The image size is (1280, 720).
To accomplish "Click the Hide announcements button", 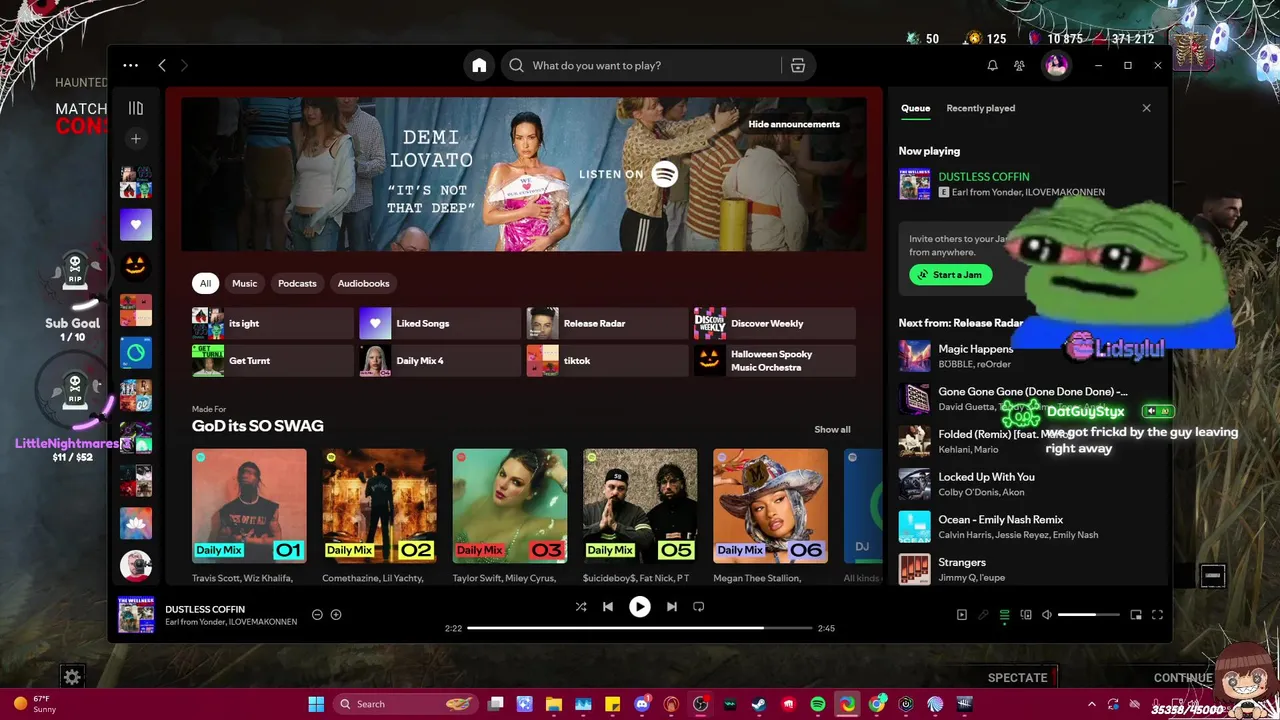I will click(794, 124).
